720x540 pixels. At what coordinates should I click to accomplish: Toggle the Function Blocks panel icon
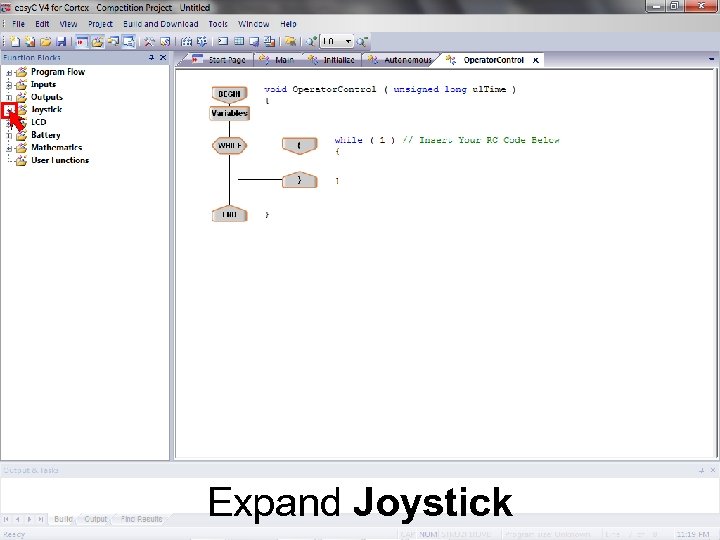(97, 42)
